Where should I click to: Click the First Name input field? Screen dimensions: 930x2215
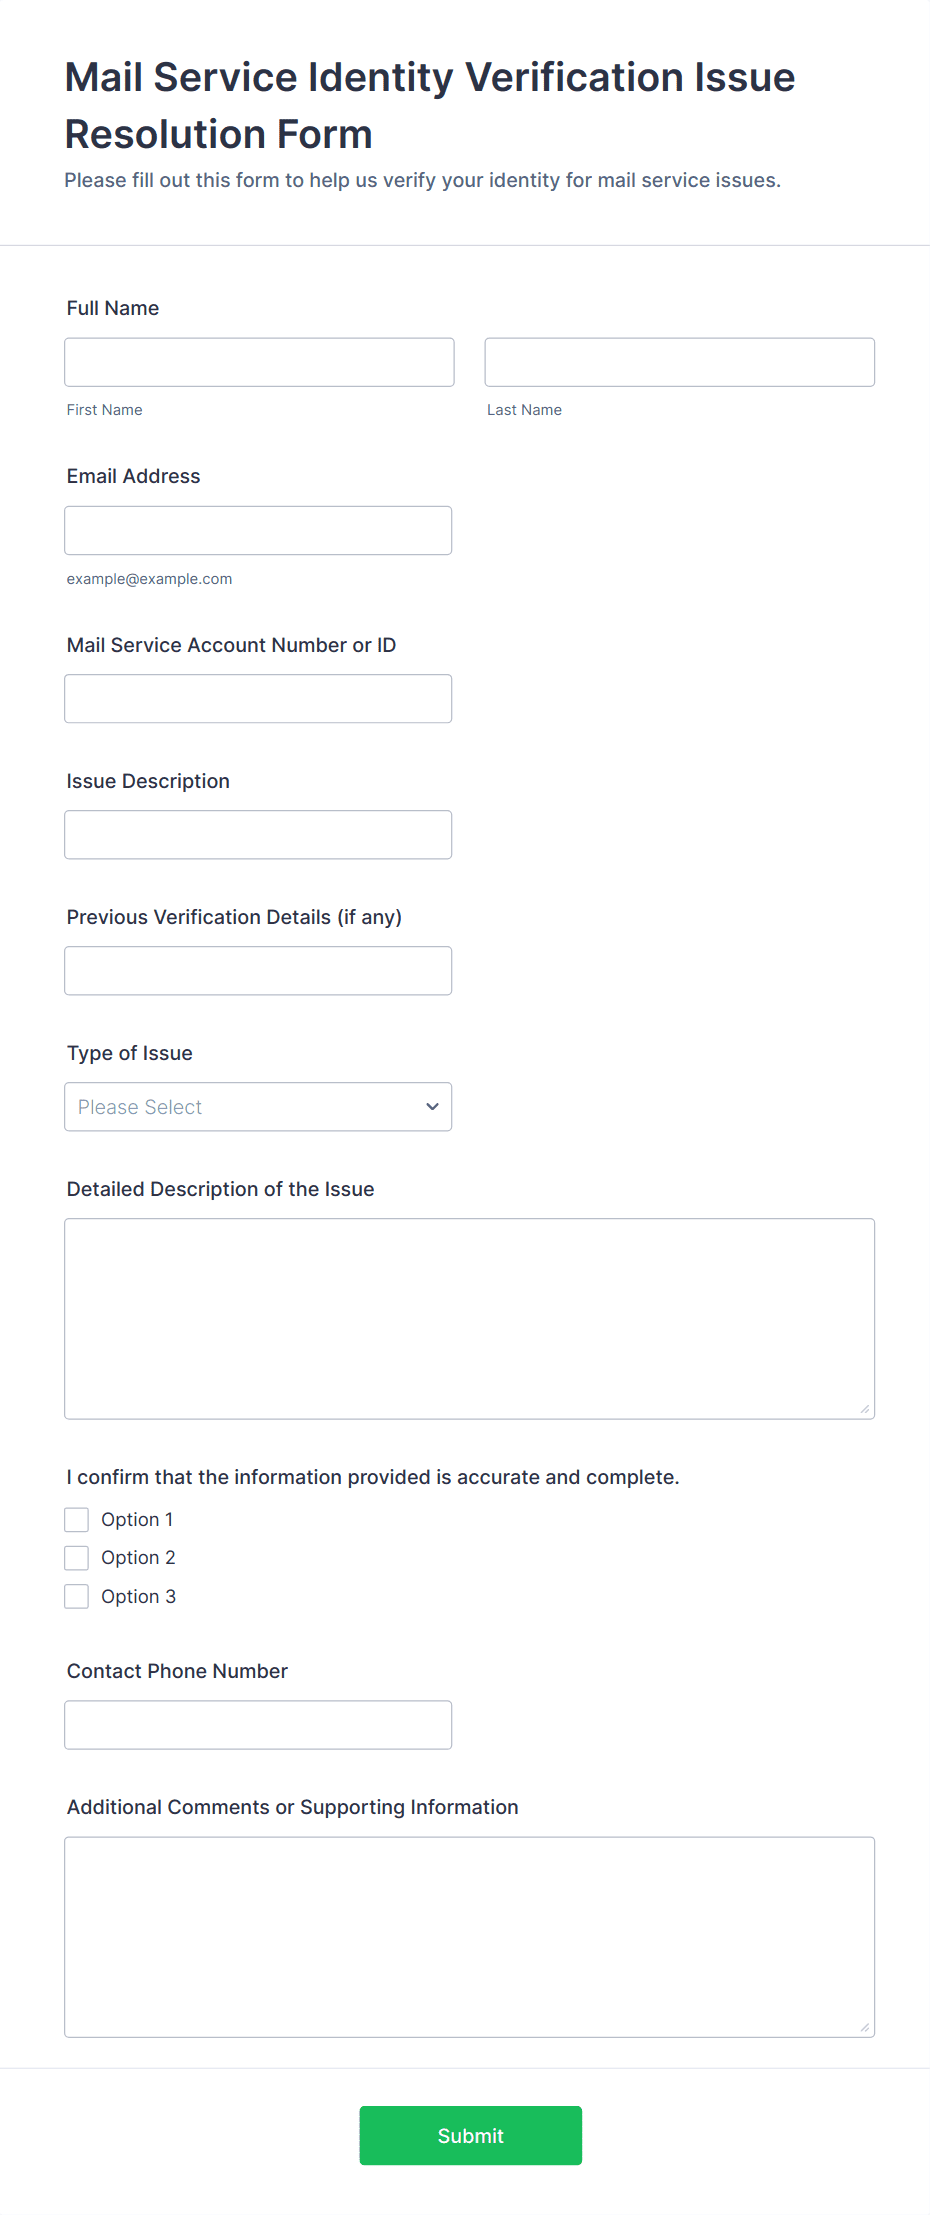click(x=259, y=362)
